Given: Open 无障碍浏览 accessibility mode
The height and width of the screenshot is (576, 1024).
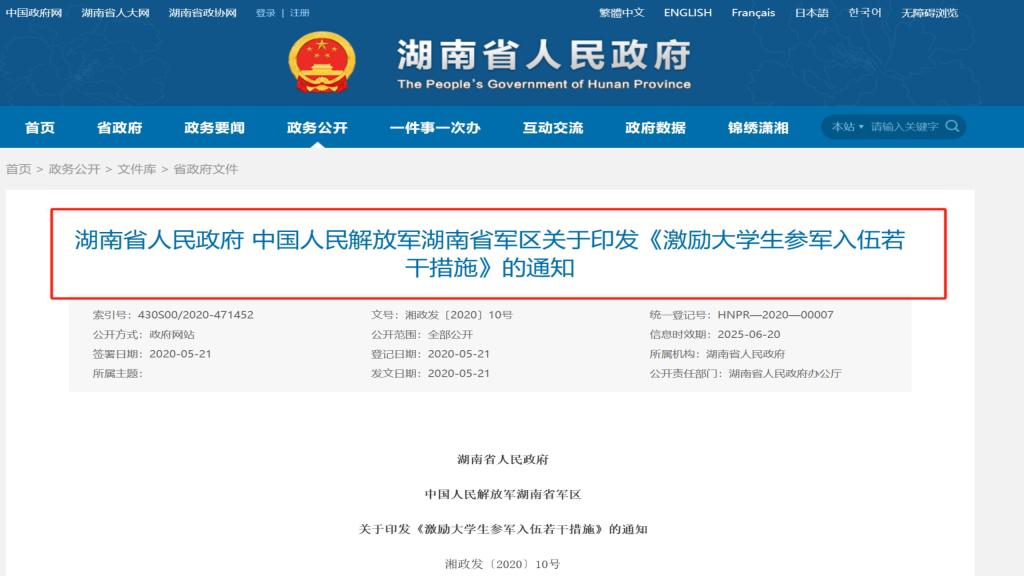Looking at the screenshot, I should coord(929,13).
